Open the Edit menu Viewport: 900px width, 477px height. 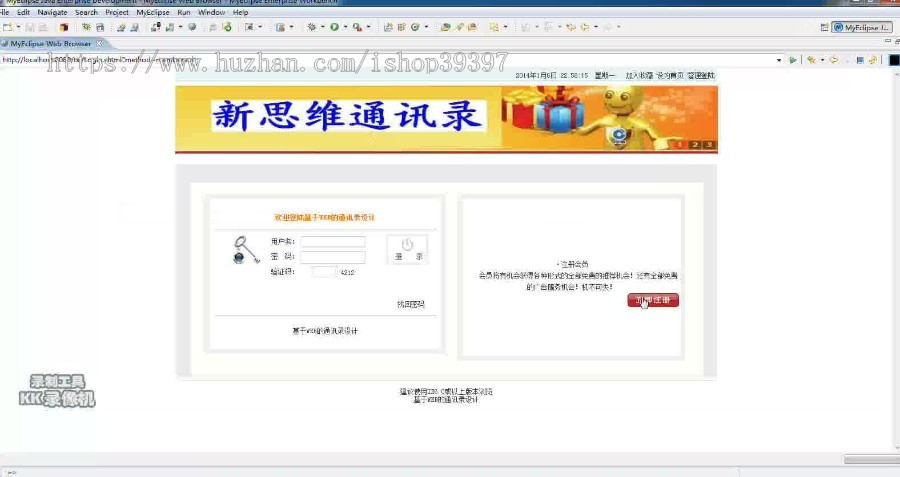point(24,12)
